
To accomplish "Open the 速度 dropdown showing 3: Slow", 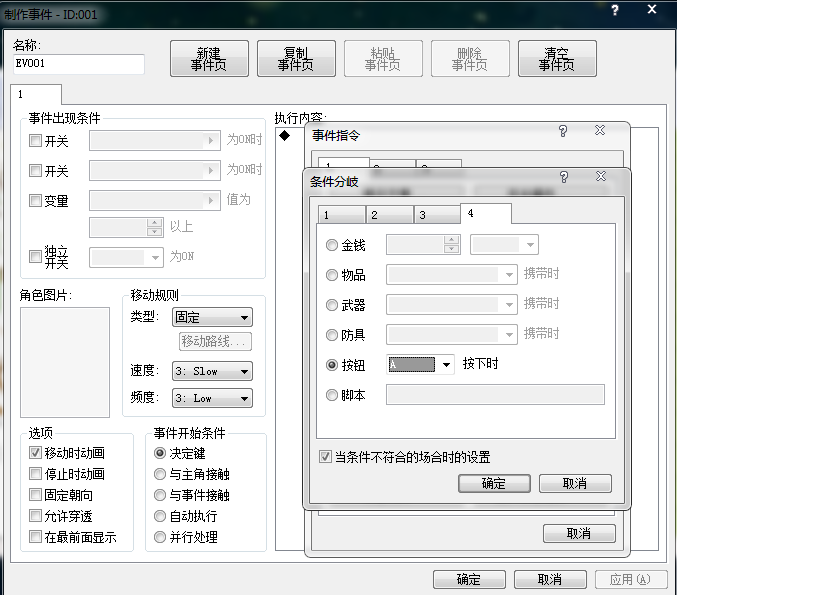I will (212, 371).
